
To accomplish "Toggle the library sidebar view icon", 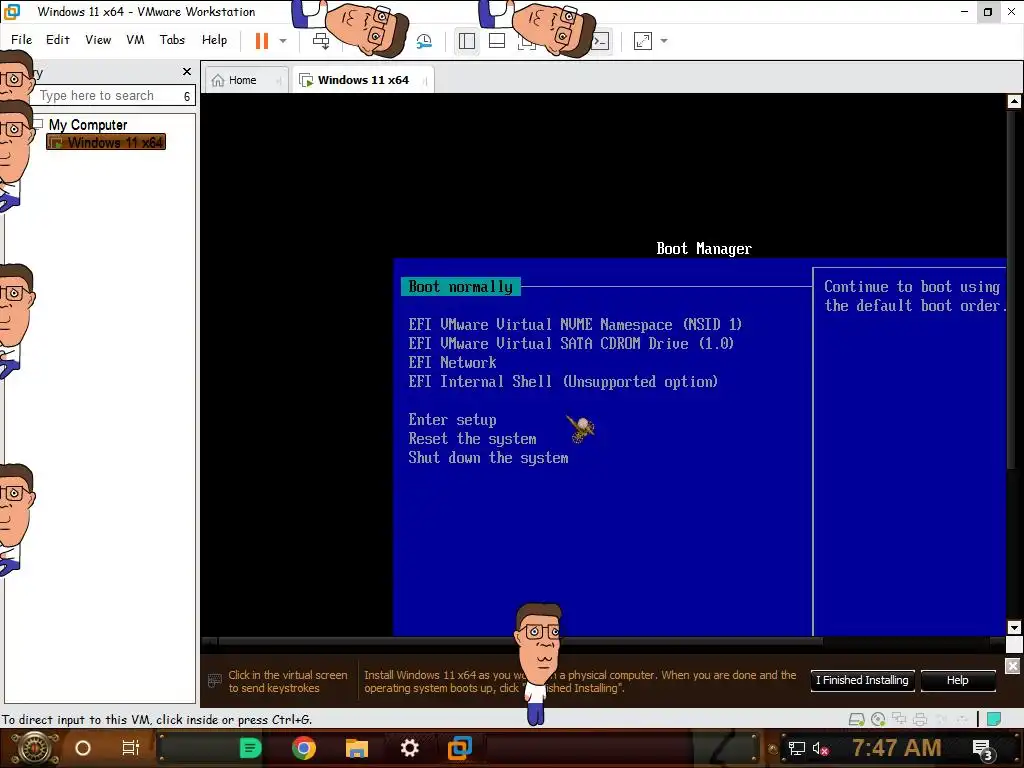I will [467, 41].
